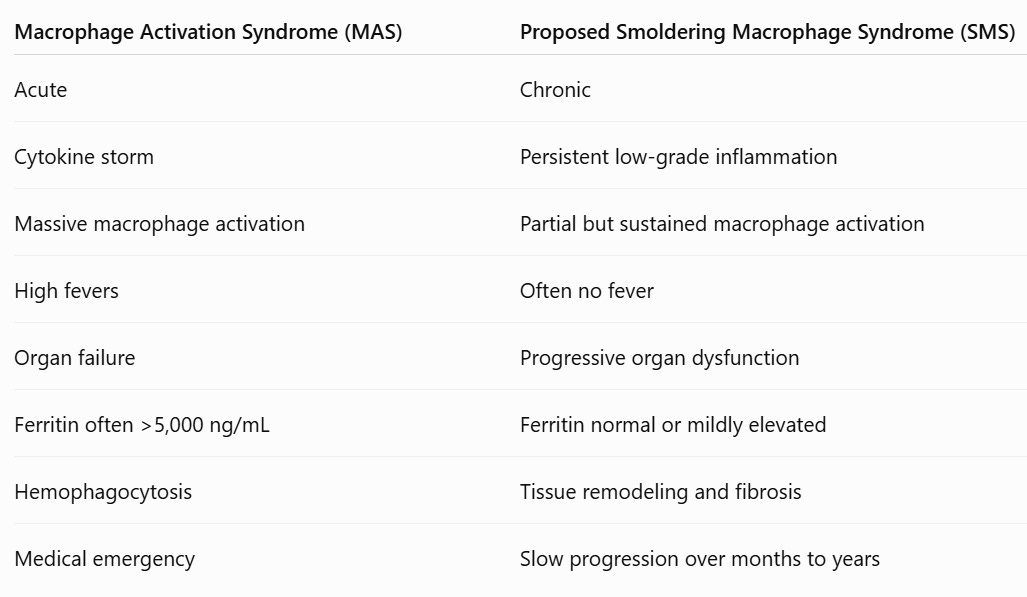This screenshot has height=597, width=1027.
Task: Click Ferritin normal or mildly elevated
Action: point(673,425)
